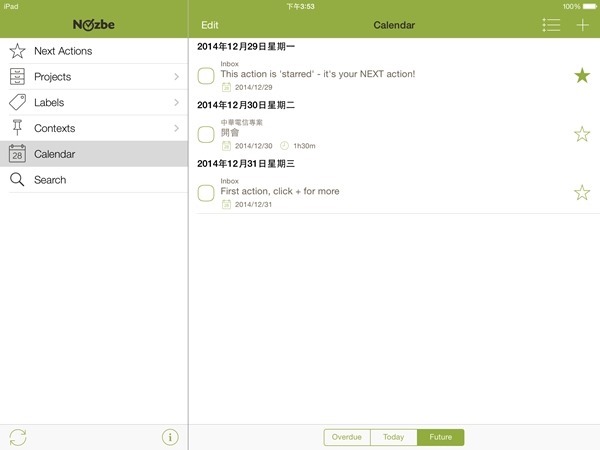The image size is (600, 450).
Task: Tap the Next Actions star icon
Action: [x=17, y=51]
